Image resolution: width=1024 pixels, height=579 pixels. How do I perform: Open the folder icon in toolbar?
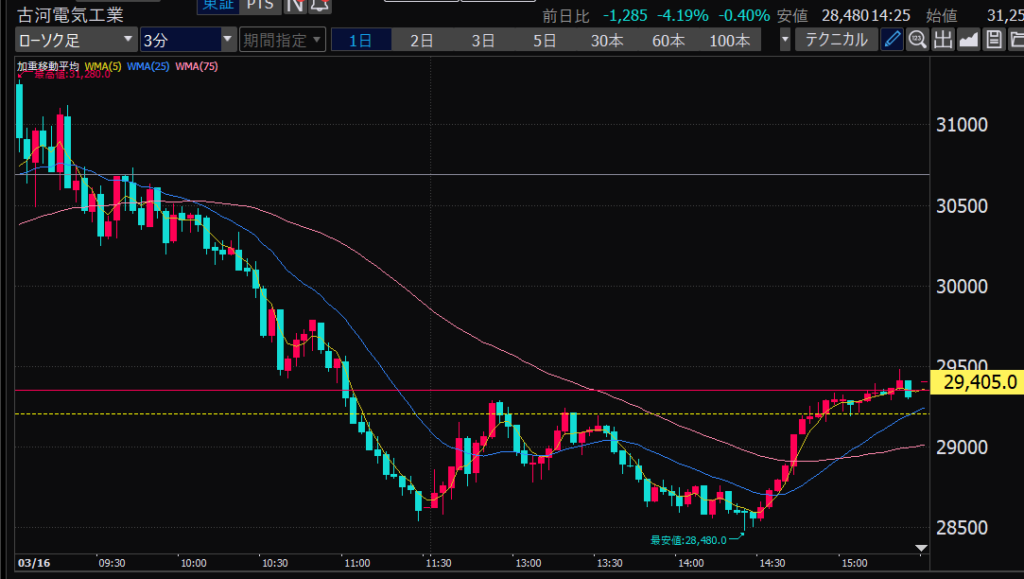coord(1015,40)
